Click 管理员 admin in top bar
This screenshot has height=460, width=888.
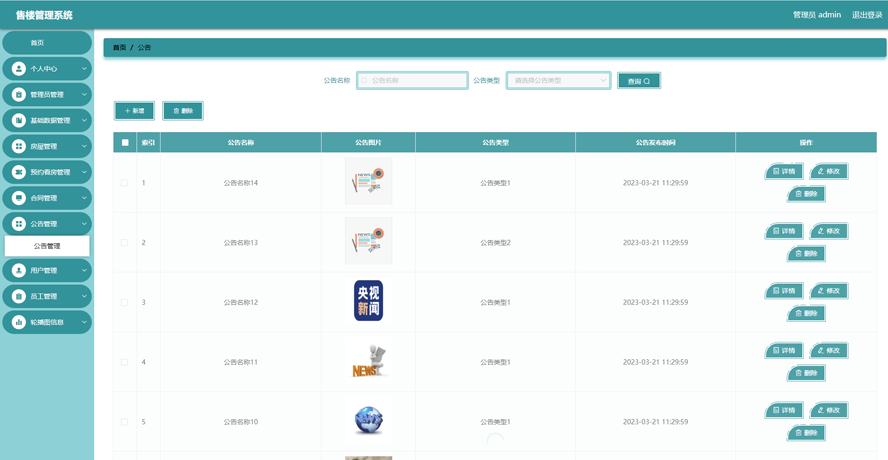tap(817, 15)
